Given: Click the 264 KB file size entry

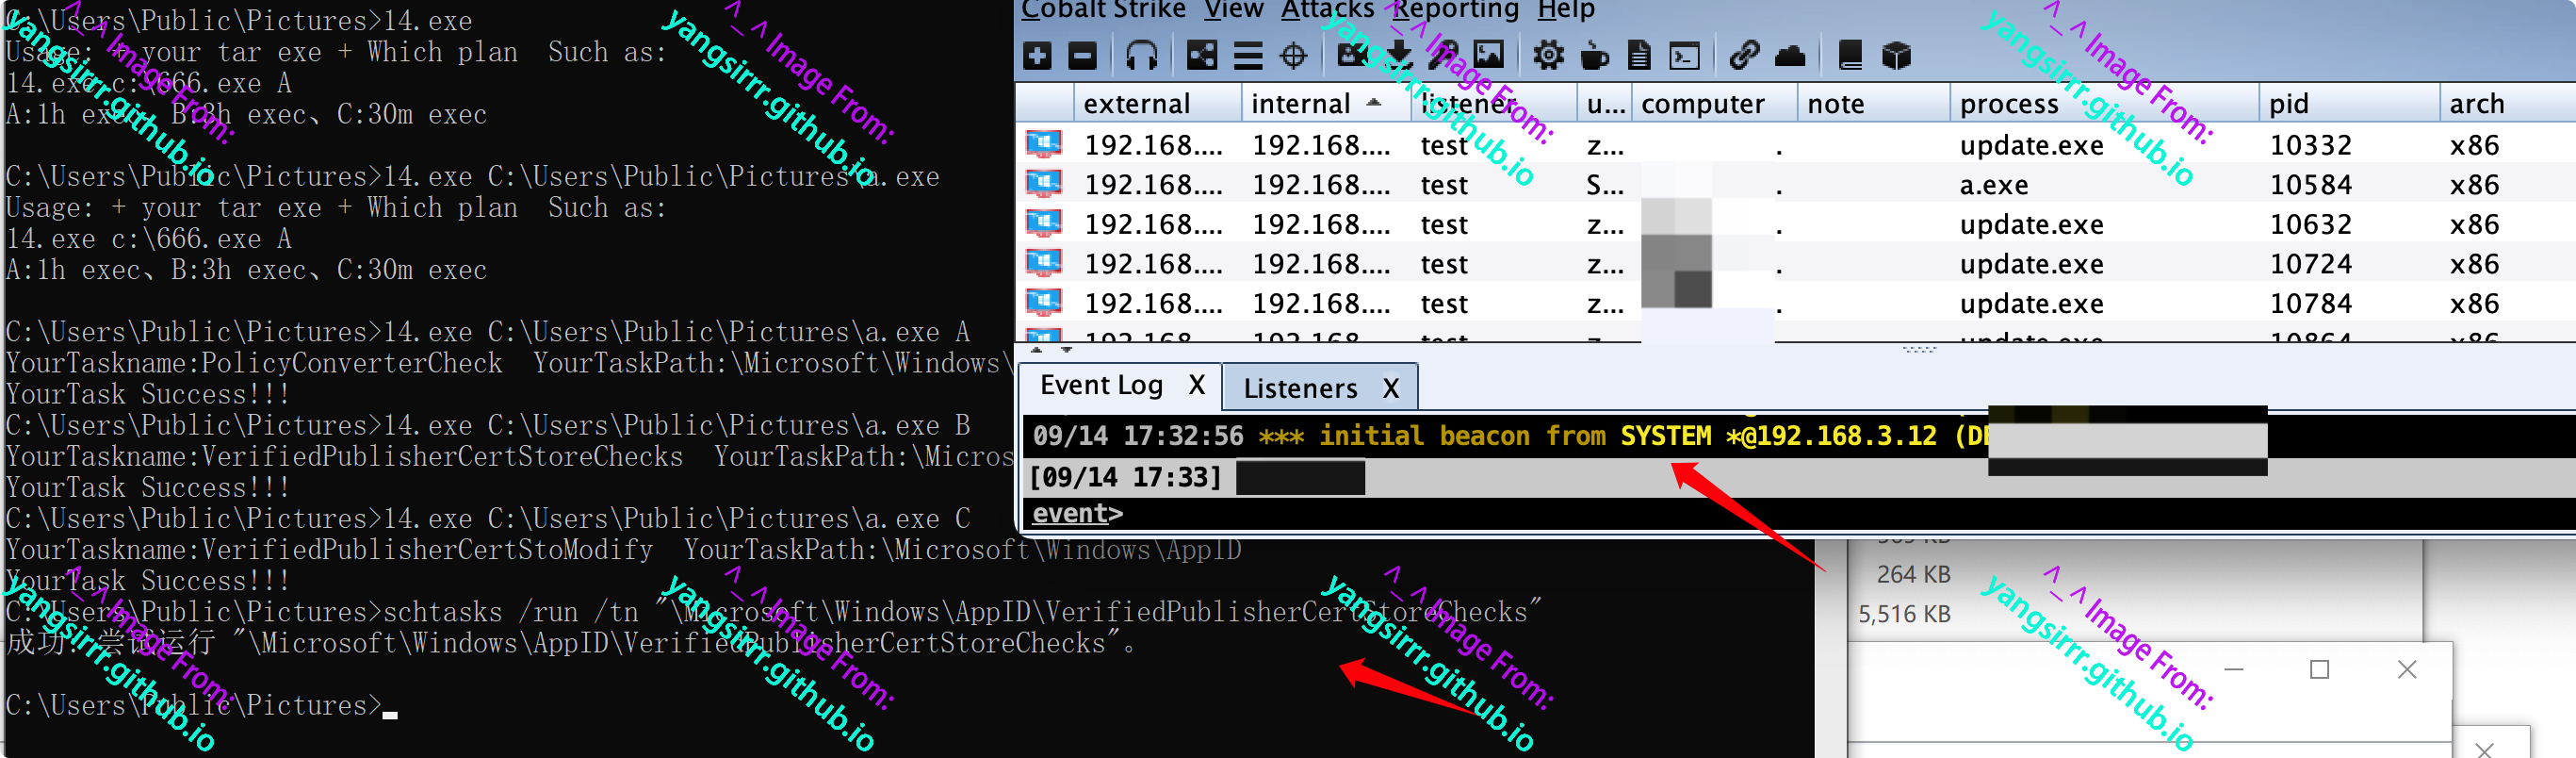Looking at the screenshot, I should [1913, 574].
